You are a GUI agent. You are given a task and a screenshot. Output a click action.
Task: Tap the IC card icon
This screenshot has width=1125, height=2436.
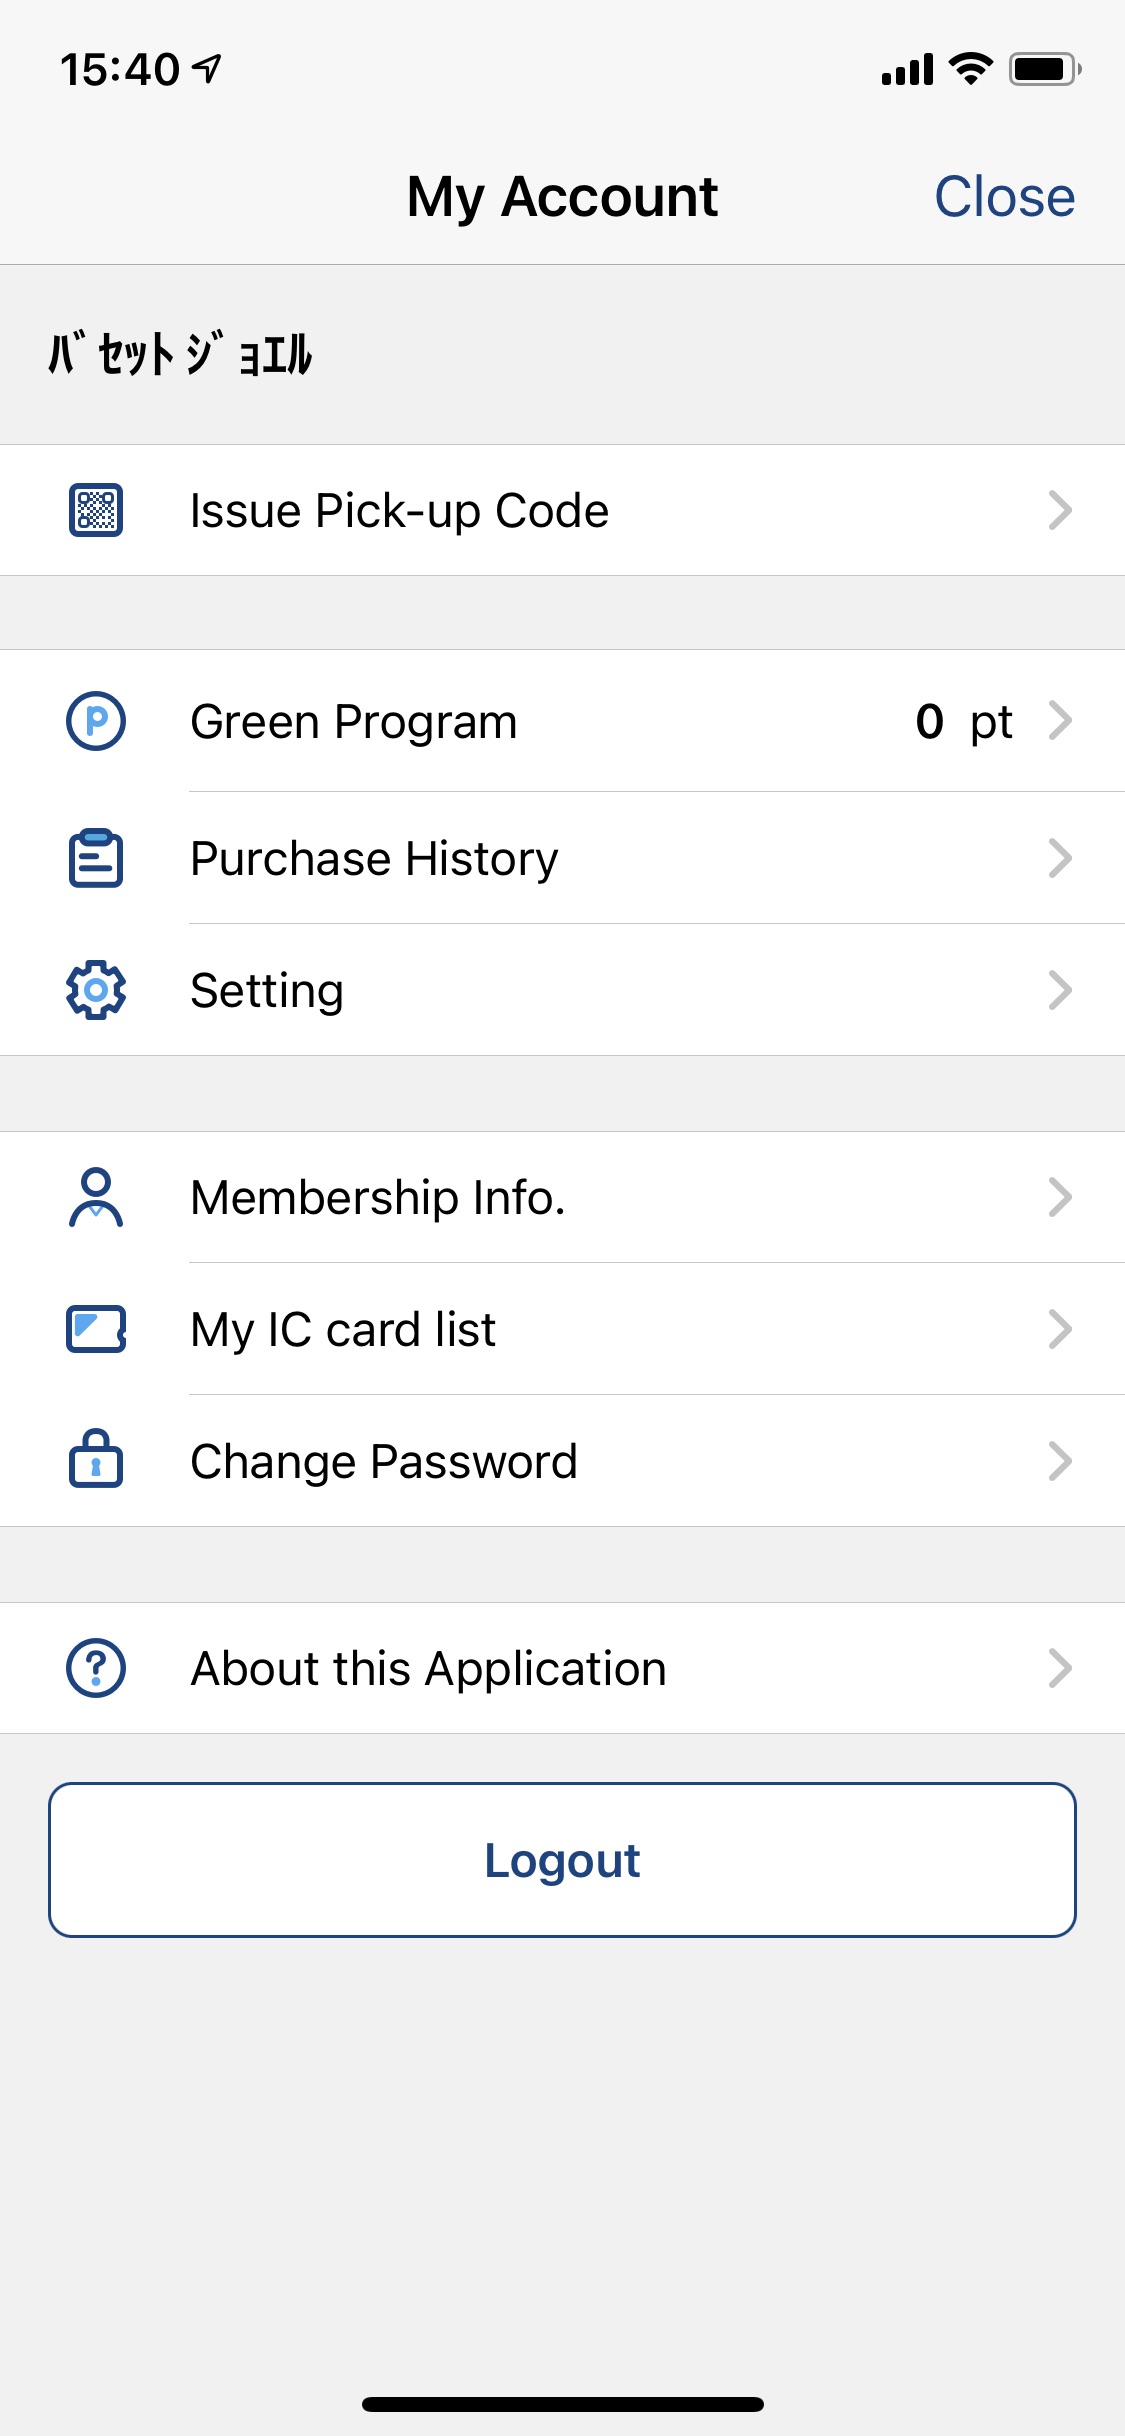pos(96,1329)
